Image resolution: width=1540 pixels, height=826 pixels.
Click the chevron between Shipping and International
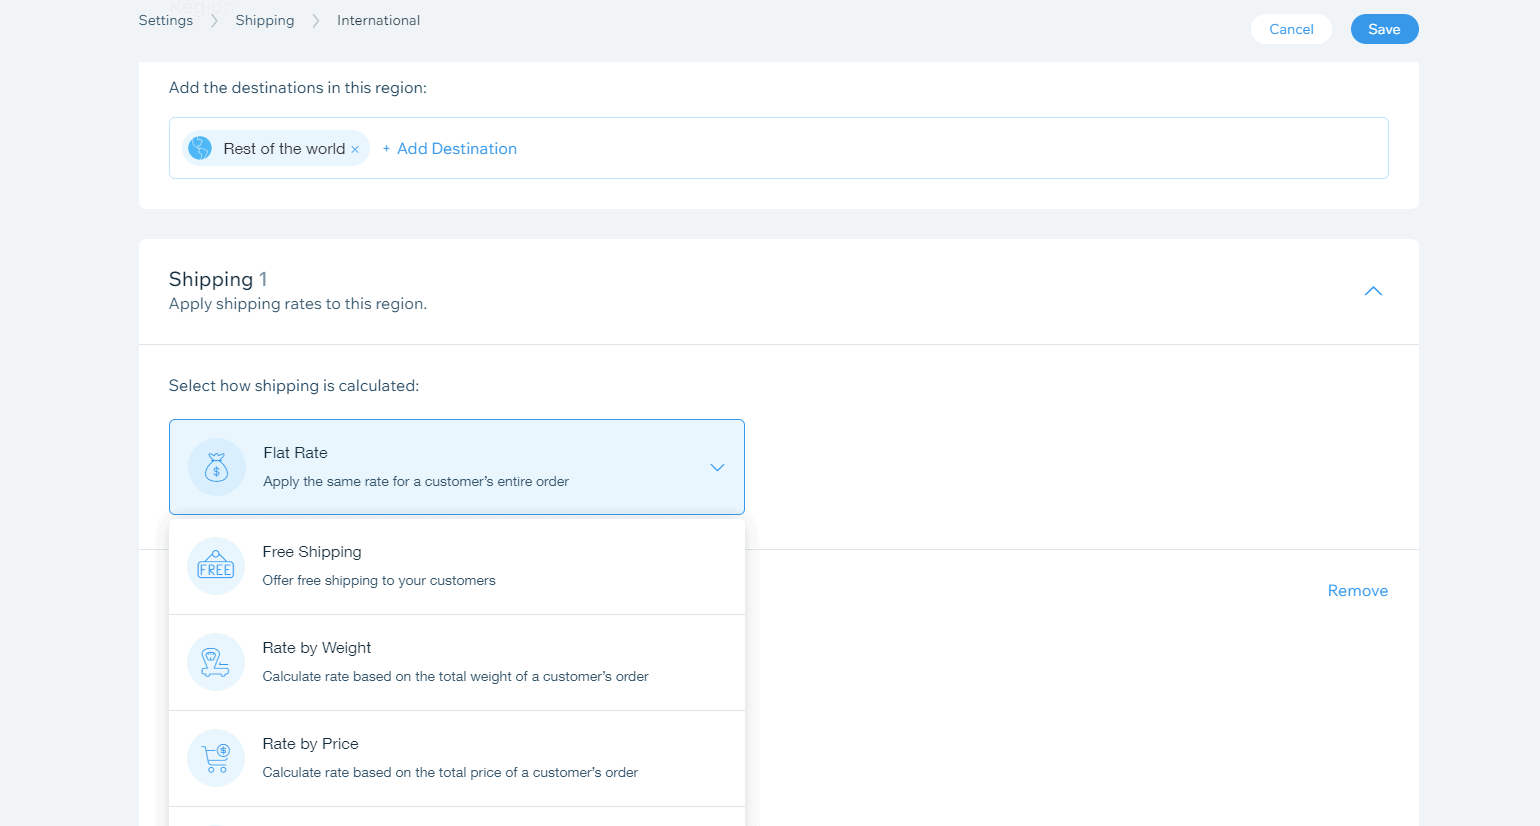point(316,21)
